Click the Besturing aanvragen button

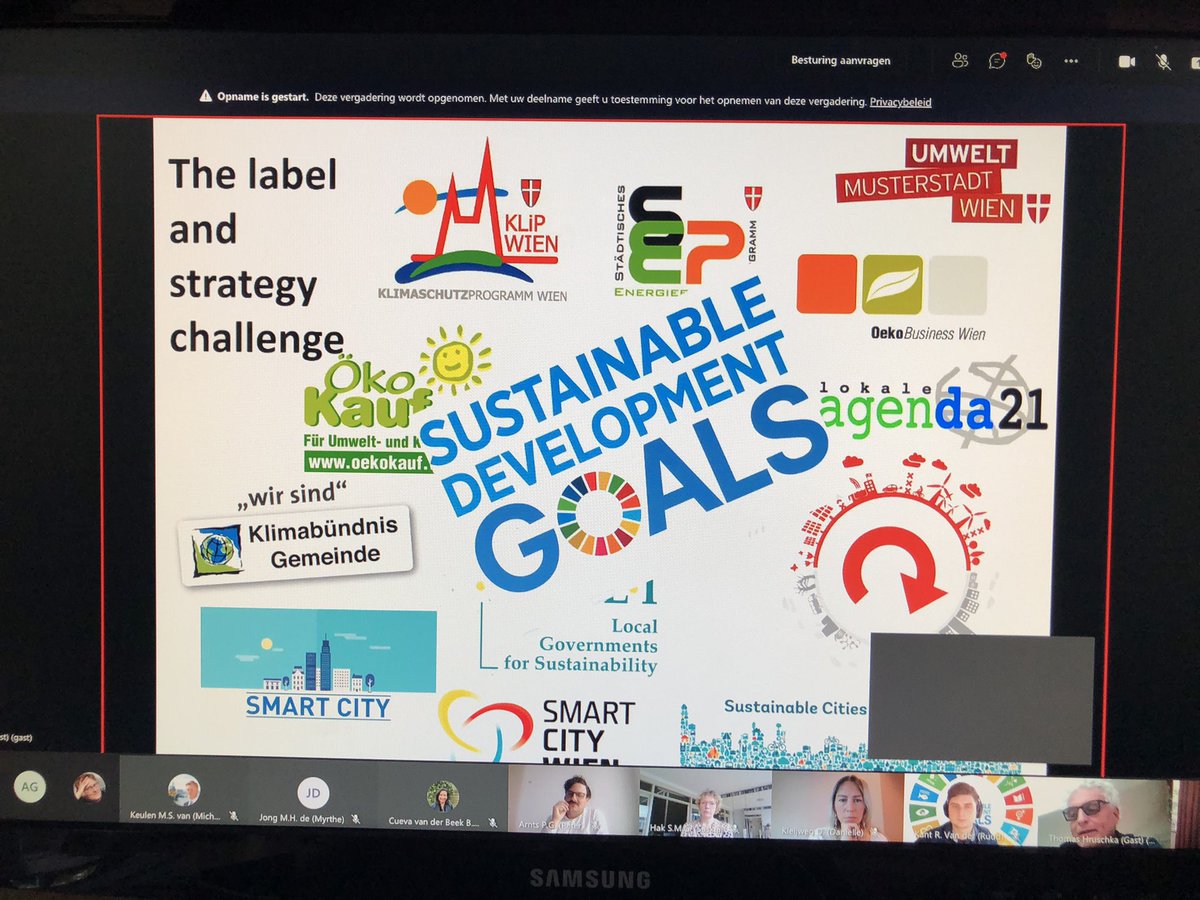point(840,61)
